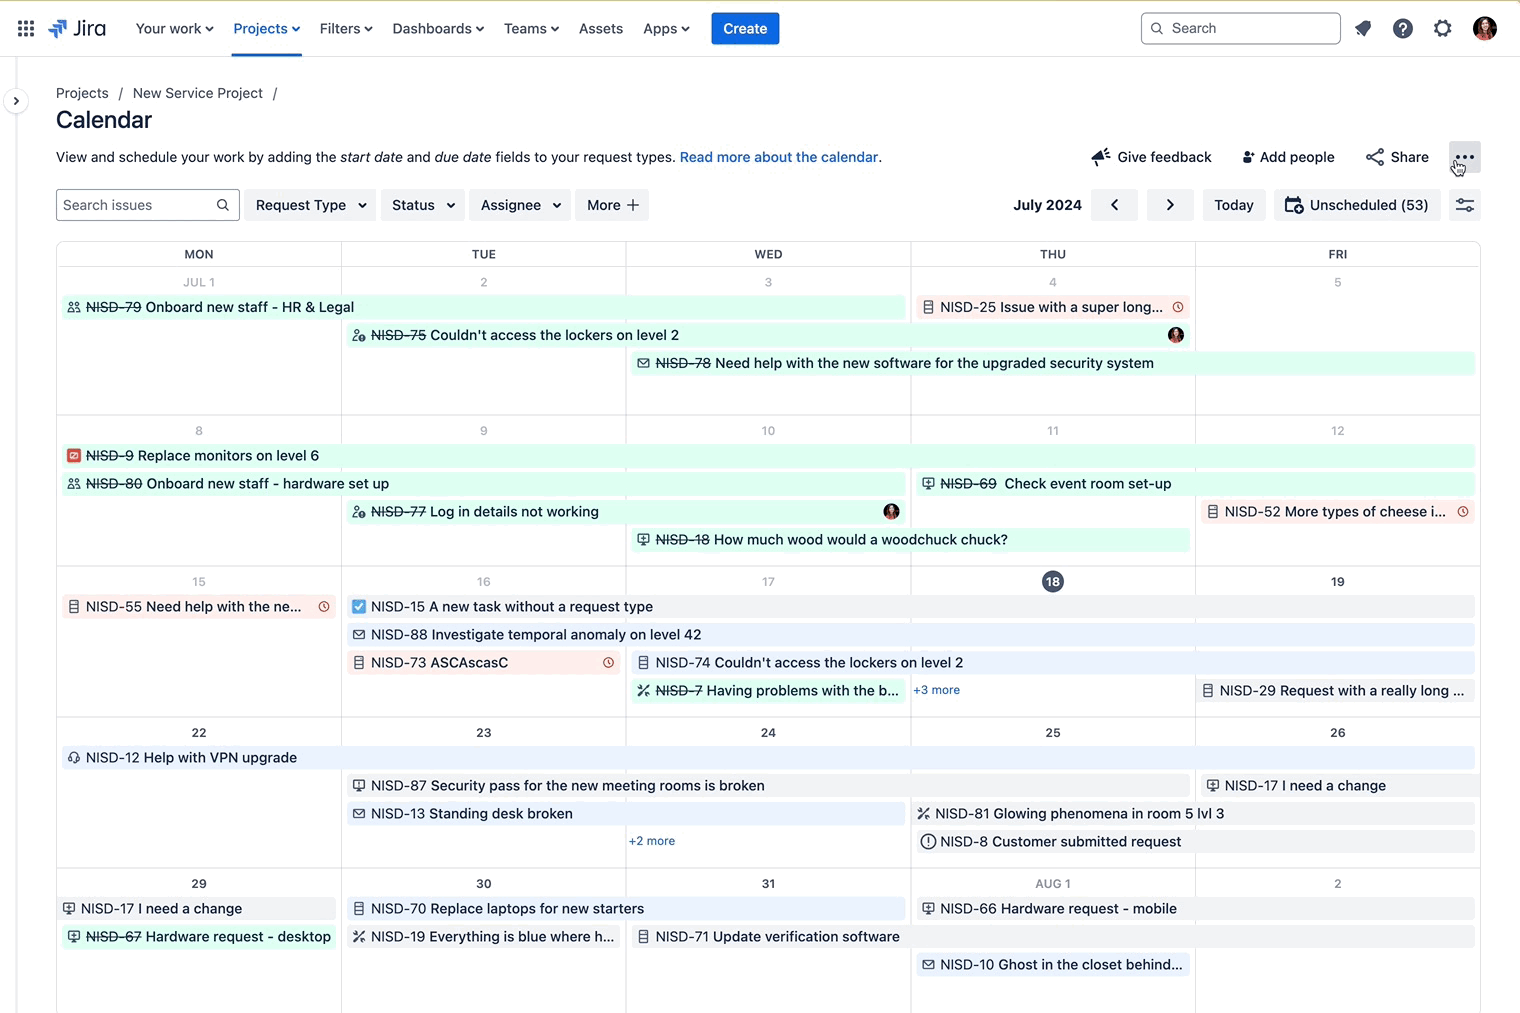Open the notifications bell icon

coord(1363,28)
